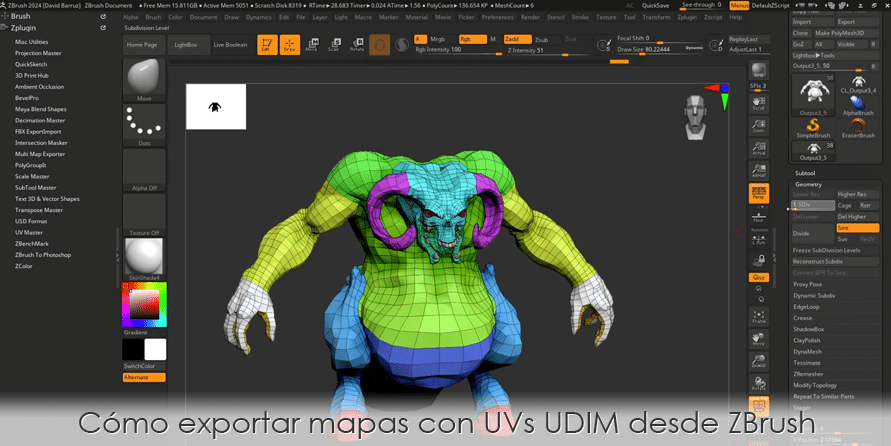This screenshot has width=891, height=446.
Task: Click the Scroll document icon
Action: click(759, 103)
